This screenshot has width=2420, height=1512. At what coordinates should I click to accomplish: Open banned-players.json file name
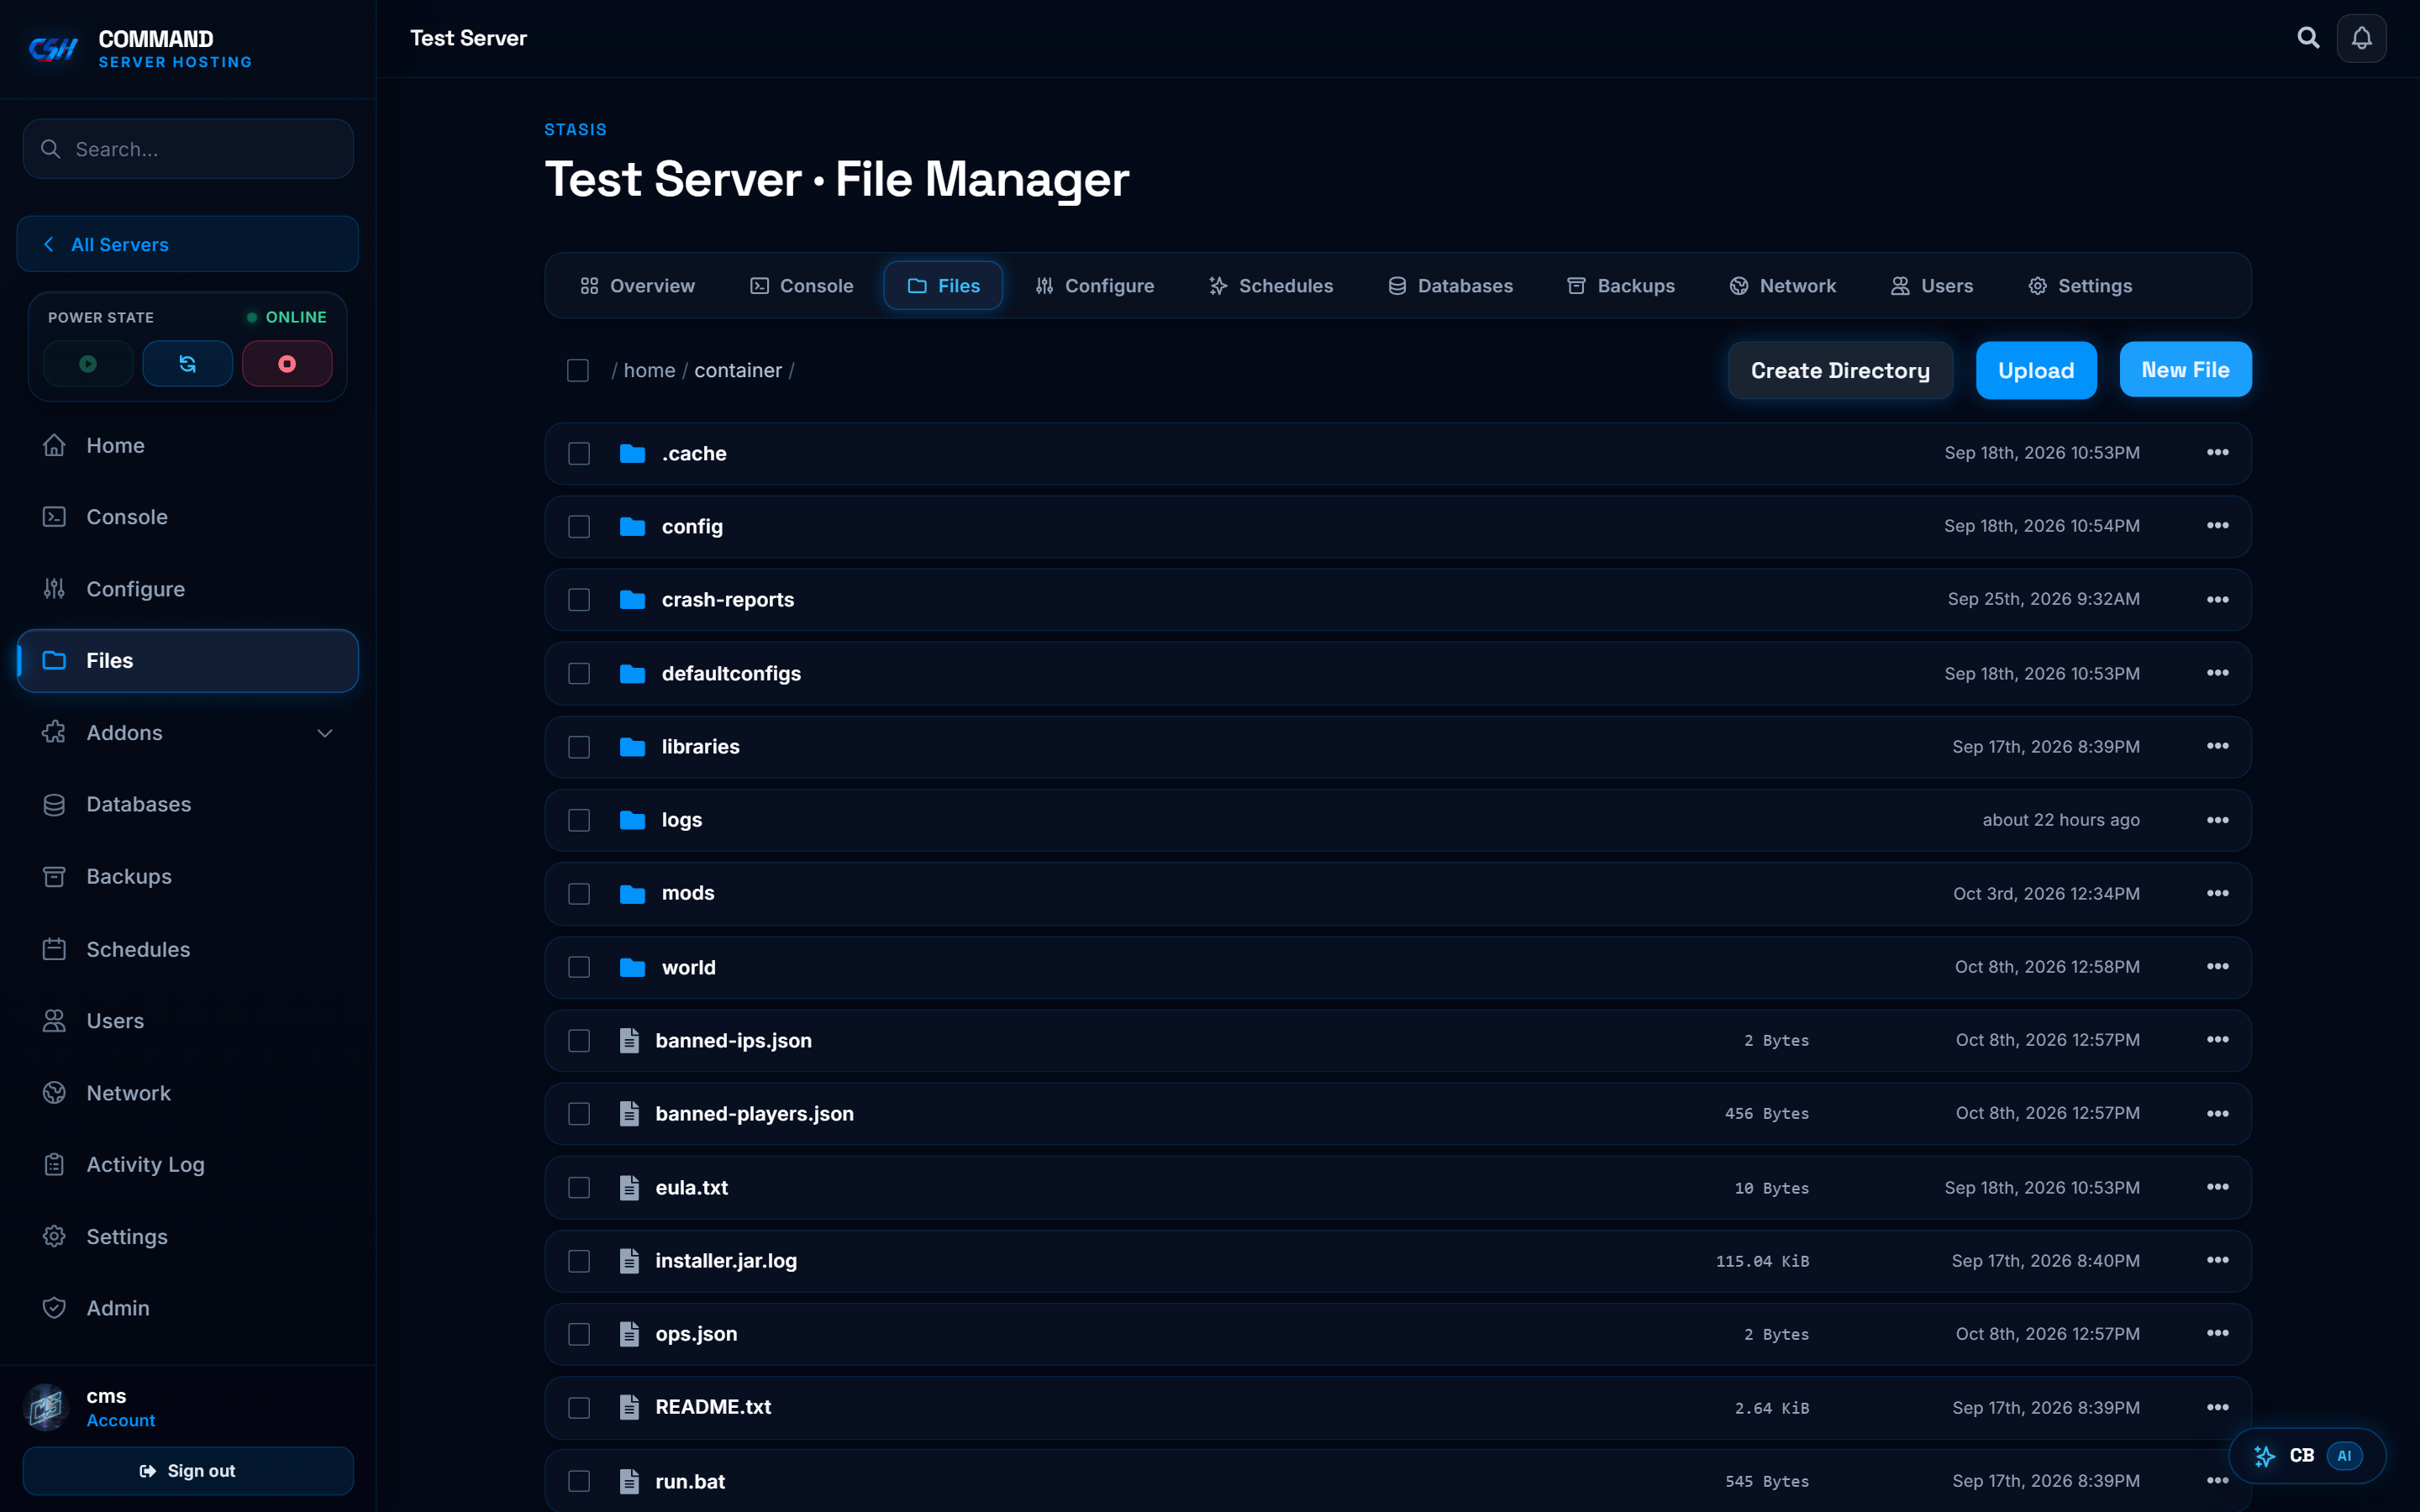(754, 1113)
